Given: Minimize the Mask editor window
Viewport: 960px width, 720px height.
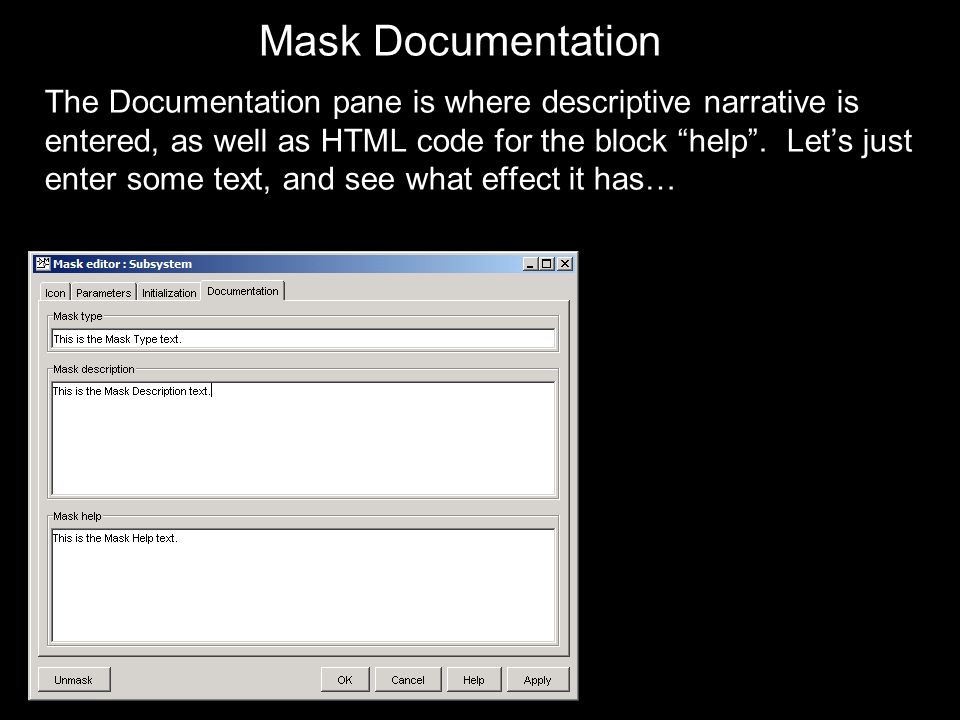Looking at the screenshot, I should pyautogui.click(x=530, y=264).
